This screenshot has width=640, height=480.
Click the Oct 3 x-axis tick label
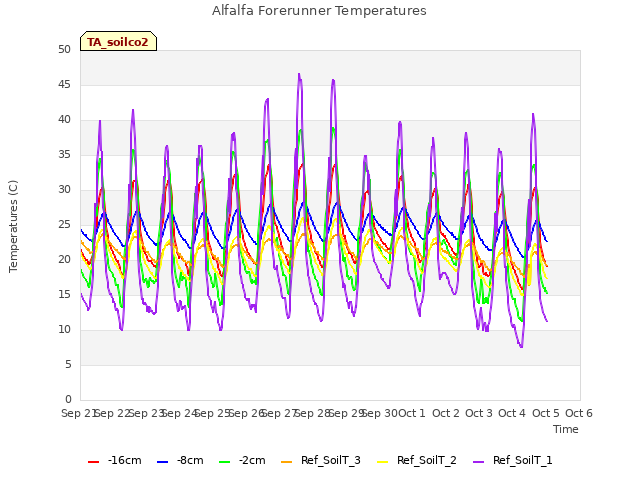point(479,413)
